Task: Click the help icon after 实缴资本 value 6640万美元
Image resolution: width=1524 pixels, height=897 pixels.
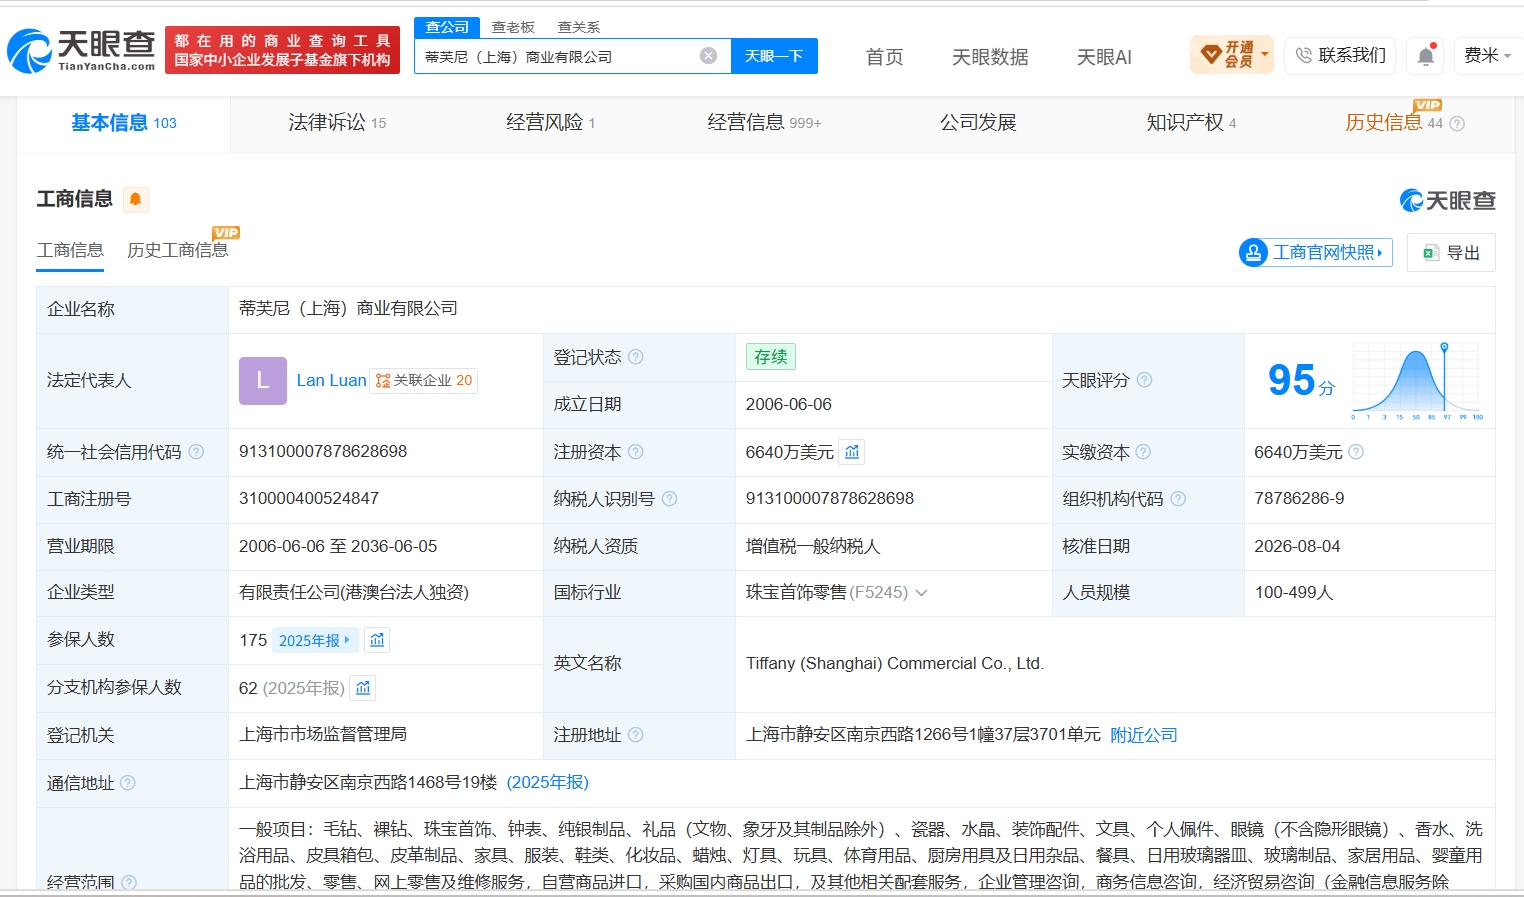Action: pos(1356,452)
